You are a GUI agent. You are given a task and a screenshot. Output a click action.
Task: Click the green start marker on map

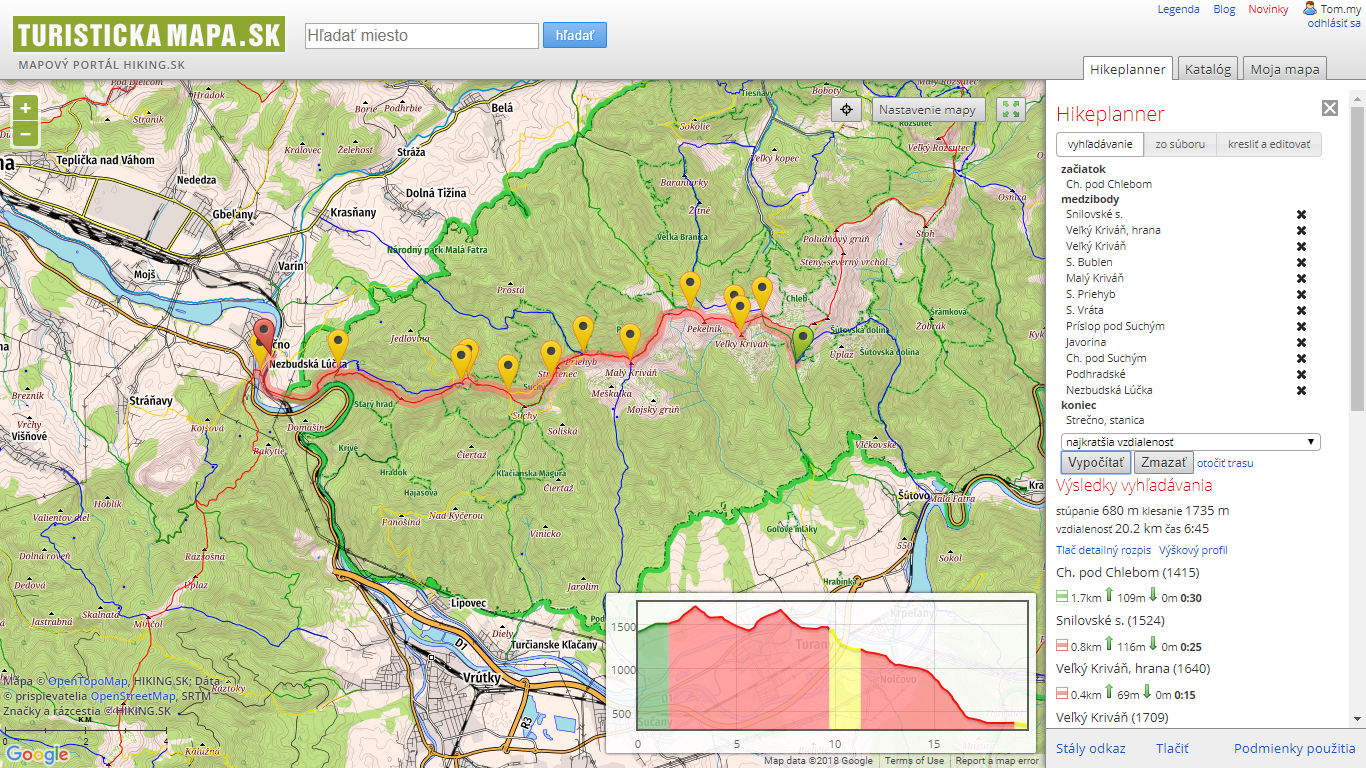coord(803,342)
